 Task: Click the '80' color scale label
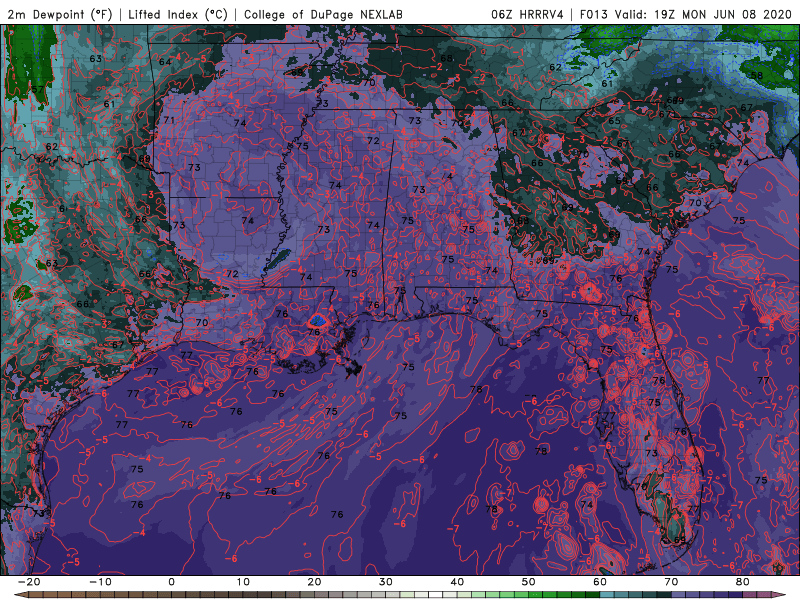(x=743, y=582)
